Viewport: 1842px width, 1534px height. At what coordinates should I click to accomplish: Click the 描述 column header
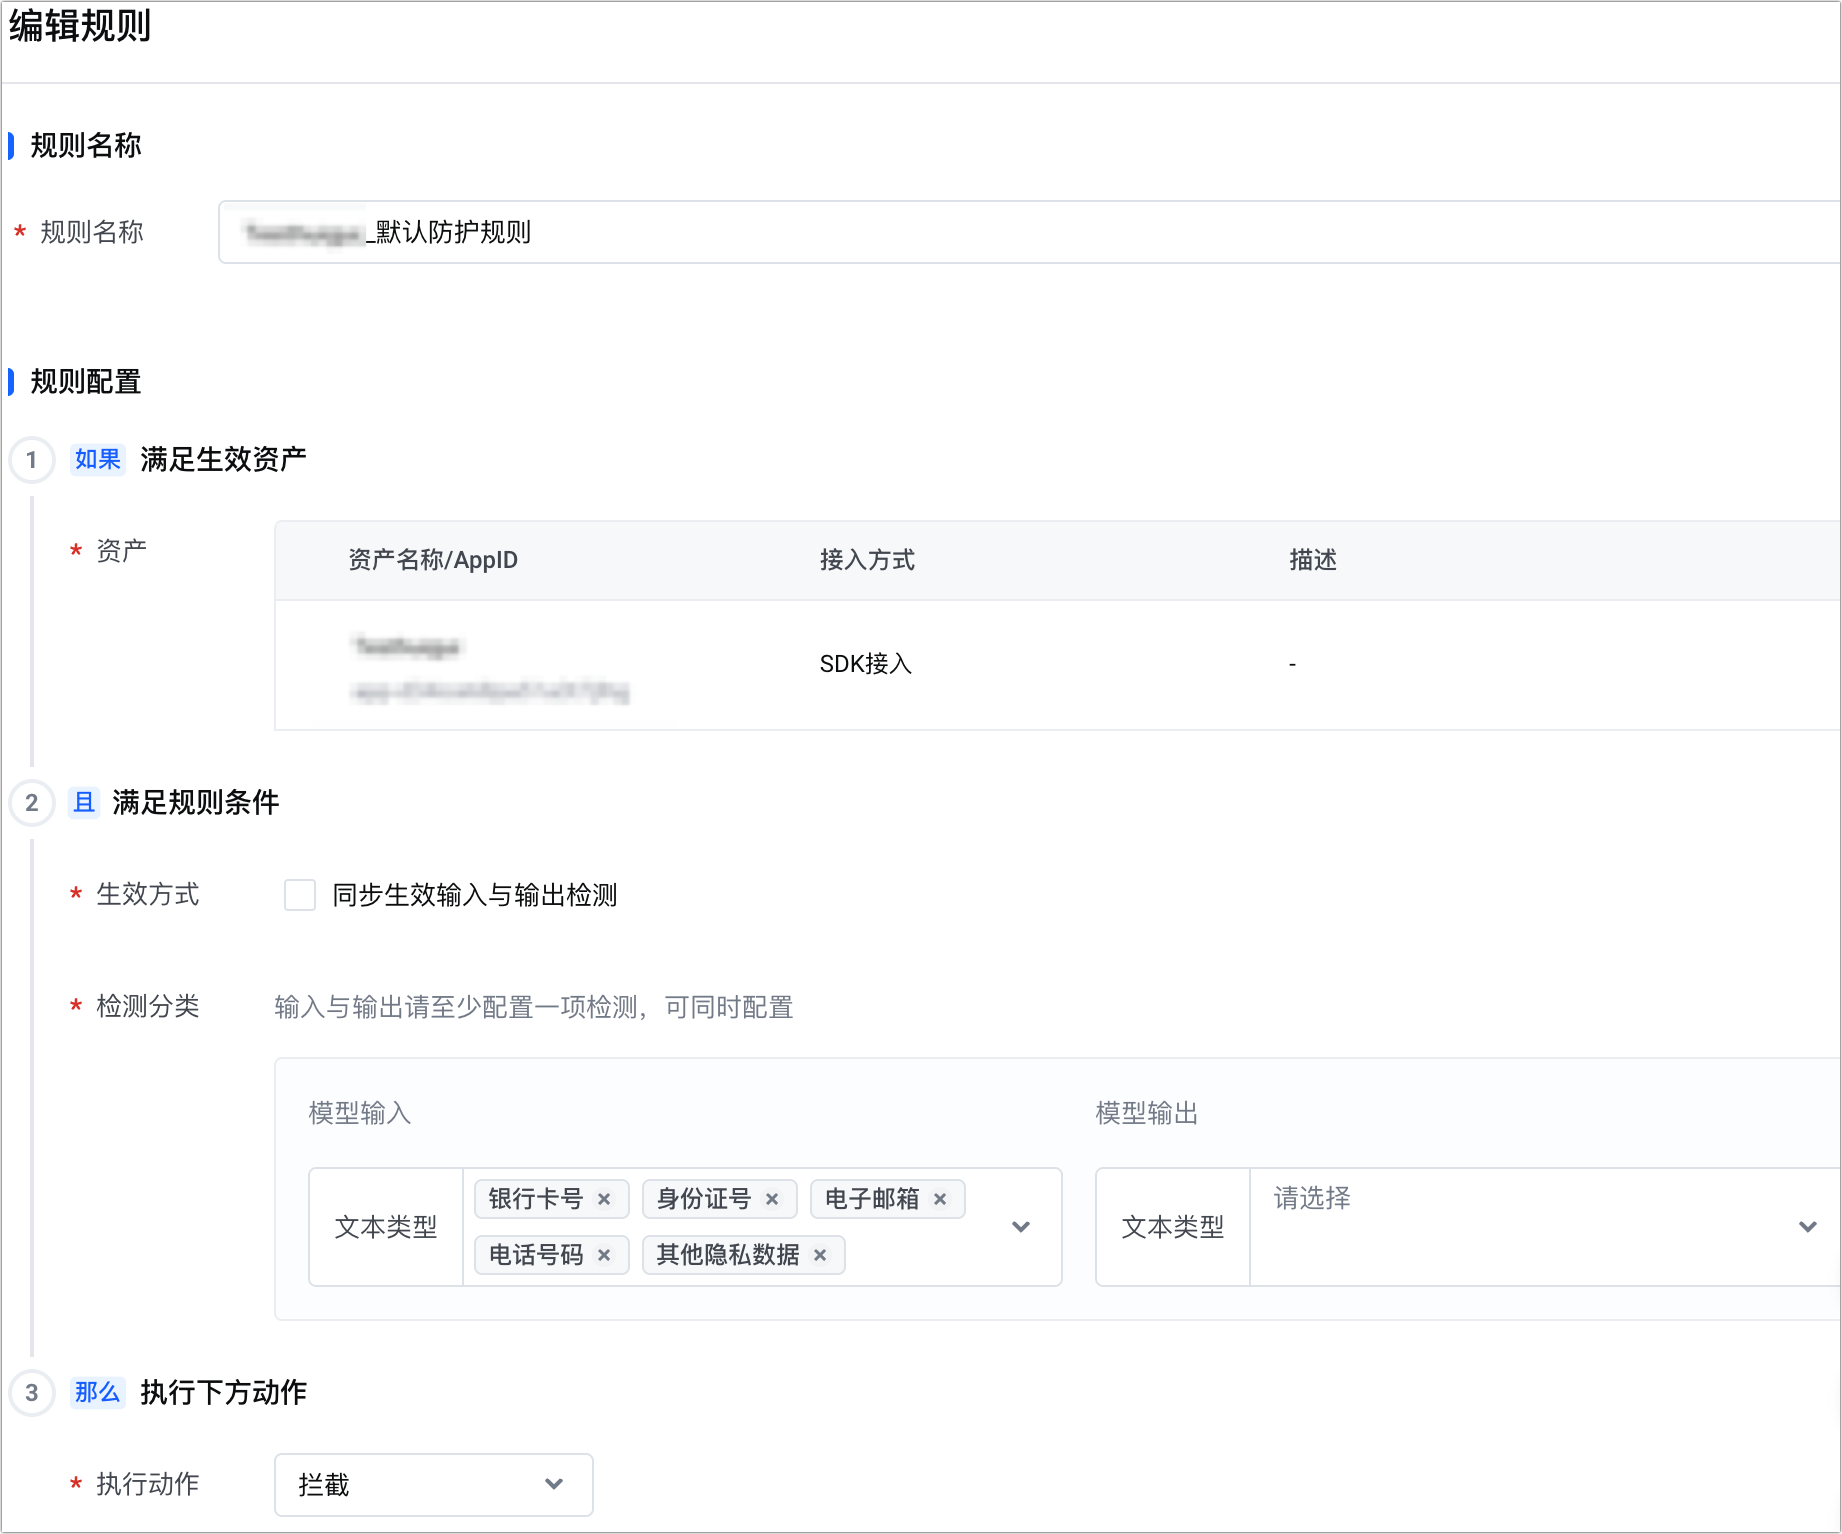[x=1313, y=560]
